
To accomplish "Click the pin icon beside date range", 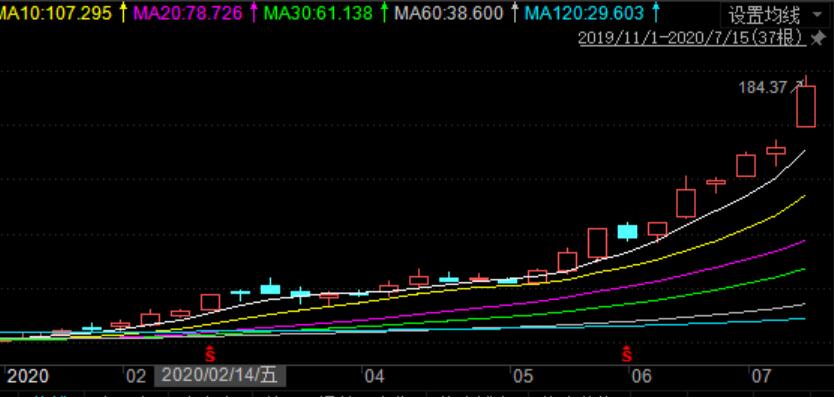I will click(x=817, y=38).
